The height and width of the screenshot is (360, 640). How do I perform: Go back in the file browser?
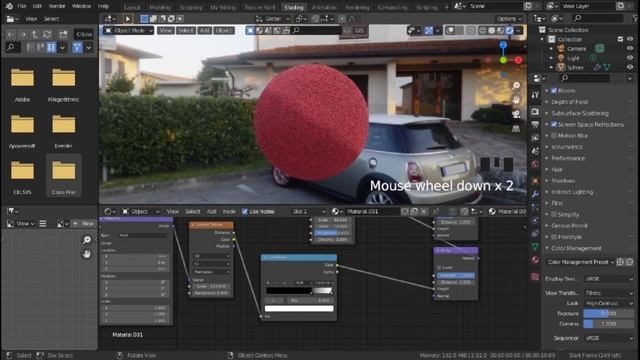(x=11, y=35)
